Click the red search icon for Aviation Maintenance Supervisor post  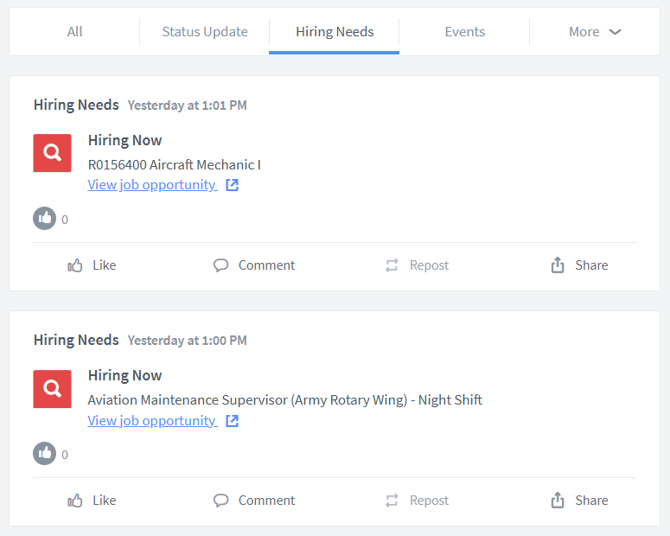[x=52, y=389]
